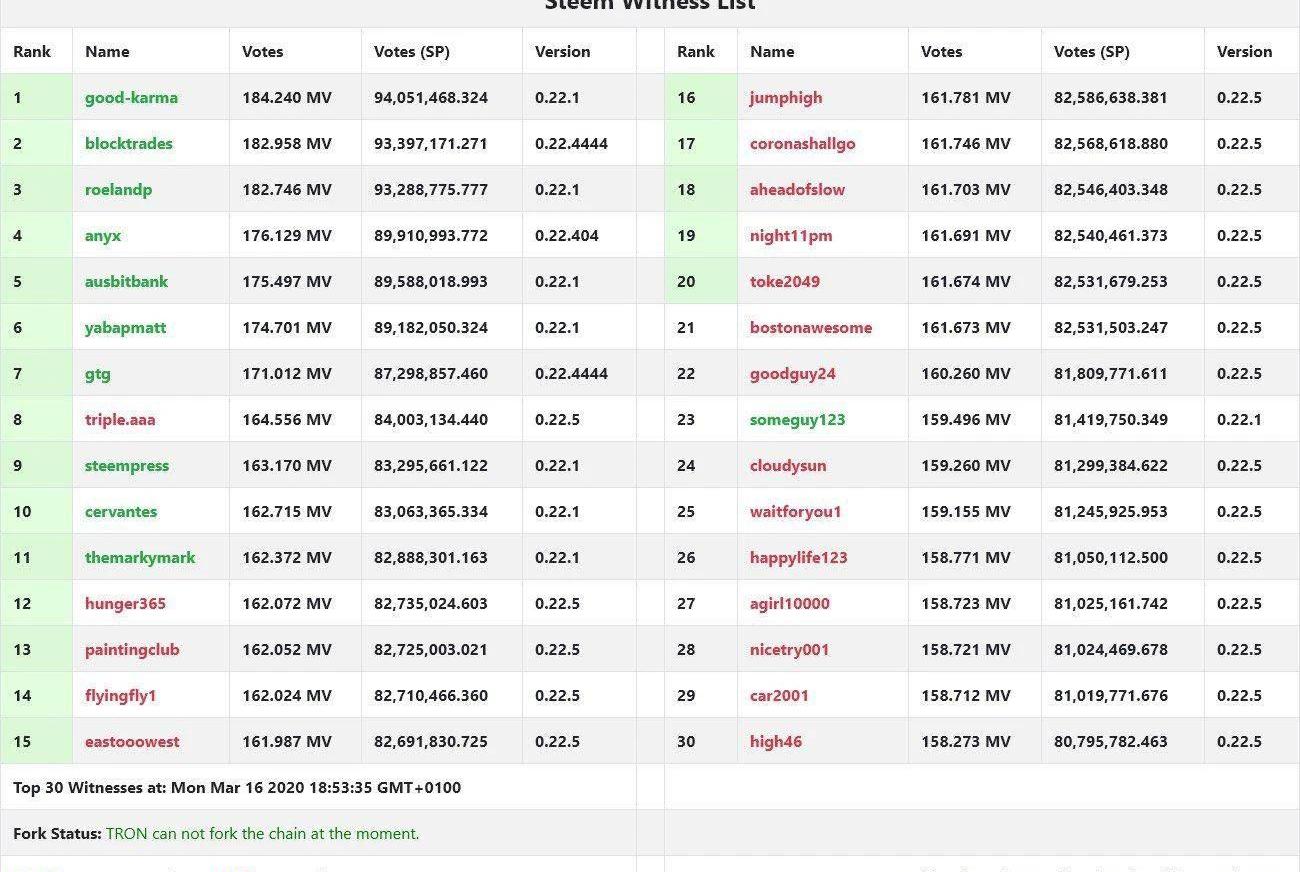Click Top 30 Witnesses timestamp text
The height and width of the screenshot is (872, 1300).
tap(237, 788)
